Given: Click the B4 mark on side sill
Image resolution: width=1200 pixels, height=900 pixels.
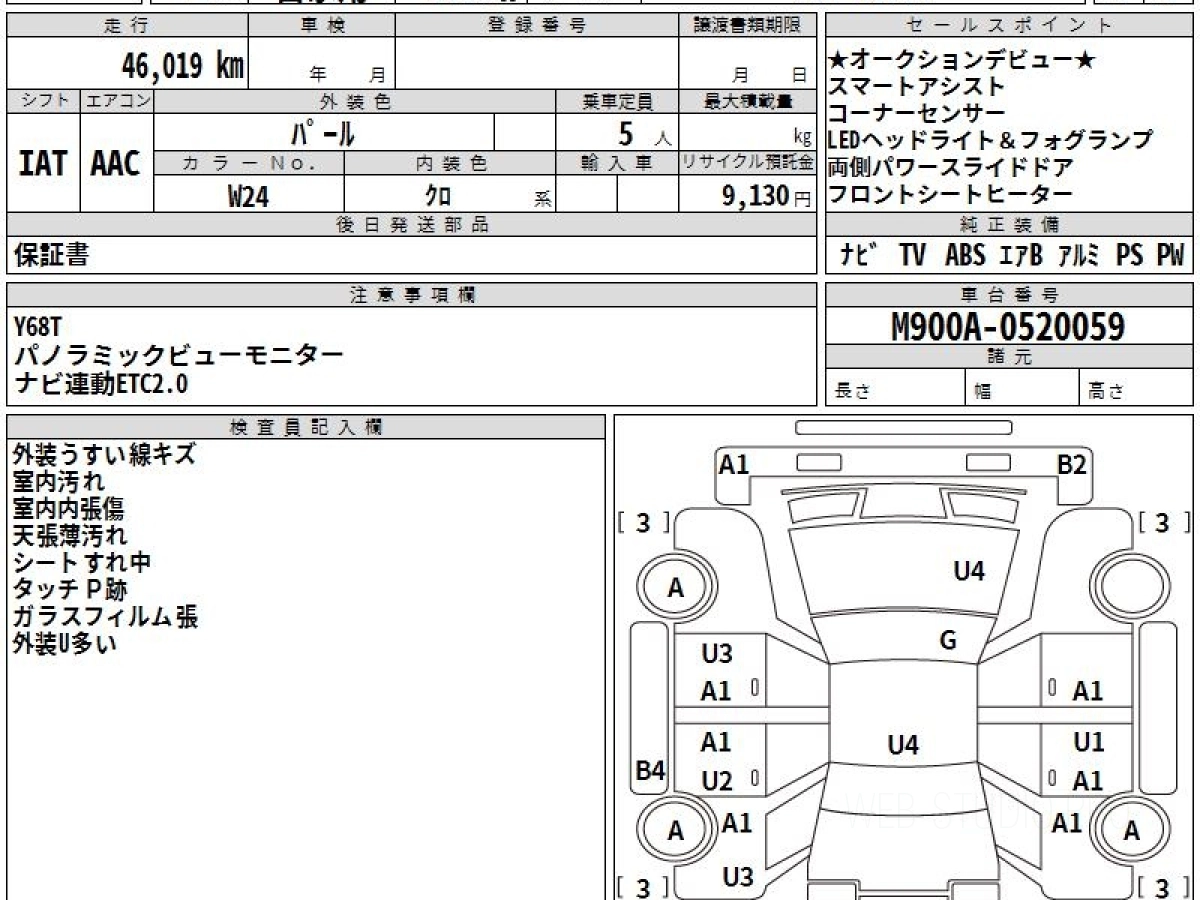Looking at the screenshot, I should point(651,770).
